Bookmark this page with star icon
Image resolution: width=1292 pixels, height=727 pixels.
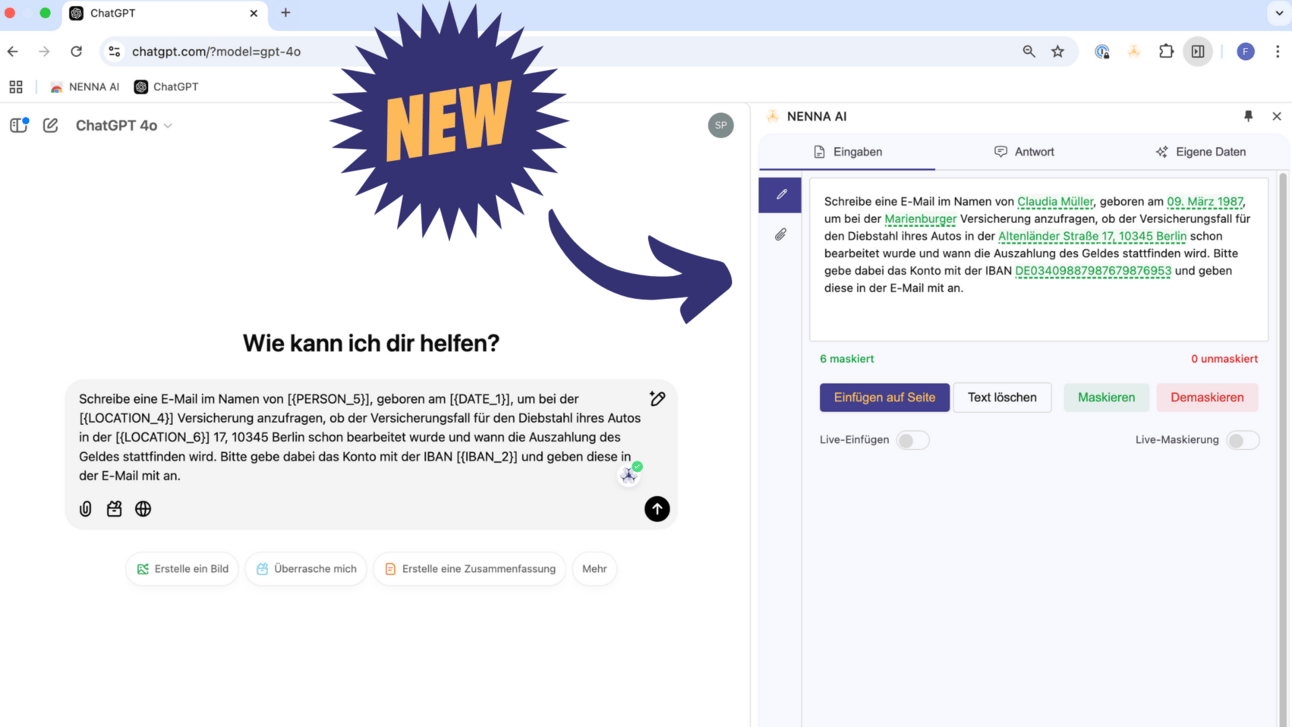(x=1058, y=51)
